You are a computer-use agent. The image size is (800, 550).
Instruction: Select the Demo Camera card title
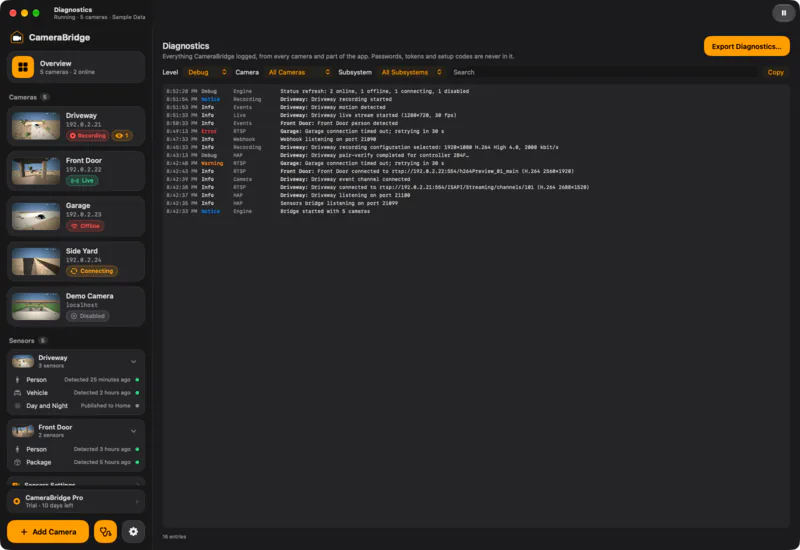click(89, 296)
